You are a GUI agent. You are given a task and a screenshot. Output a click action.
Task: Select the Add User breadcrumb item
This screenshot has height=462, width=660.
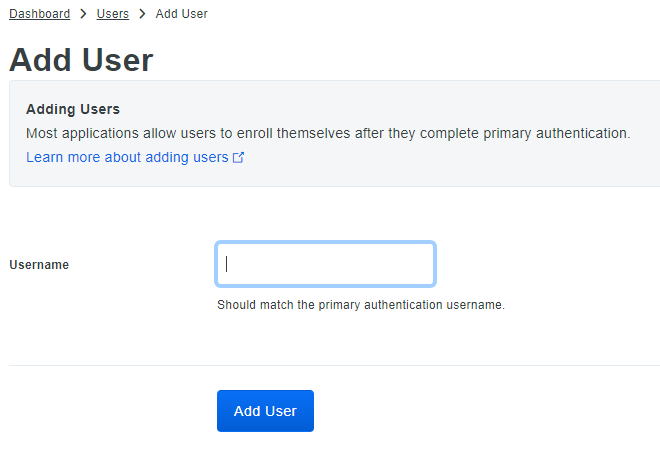click(182, 14)
